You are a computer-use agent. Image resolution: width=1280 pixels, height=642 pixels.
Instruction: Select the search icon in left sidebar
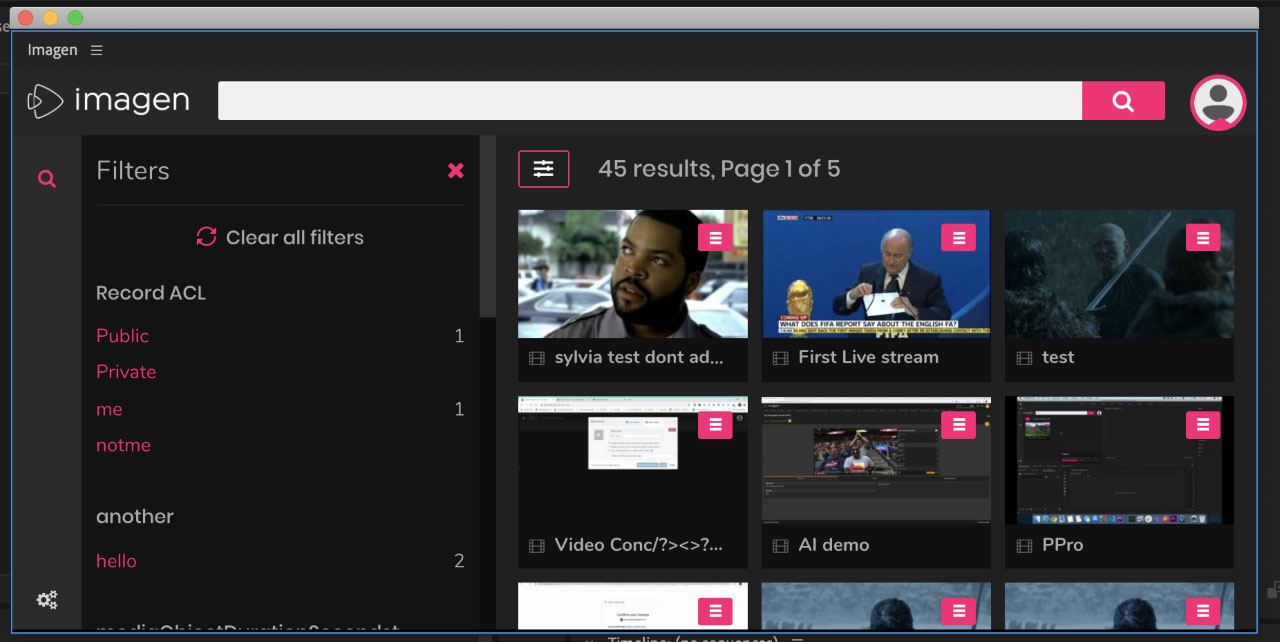[46, 179]
